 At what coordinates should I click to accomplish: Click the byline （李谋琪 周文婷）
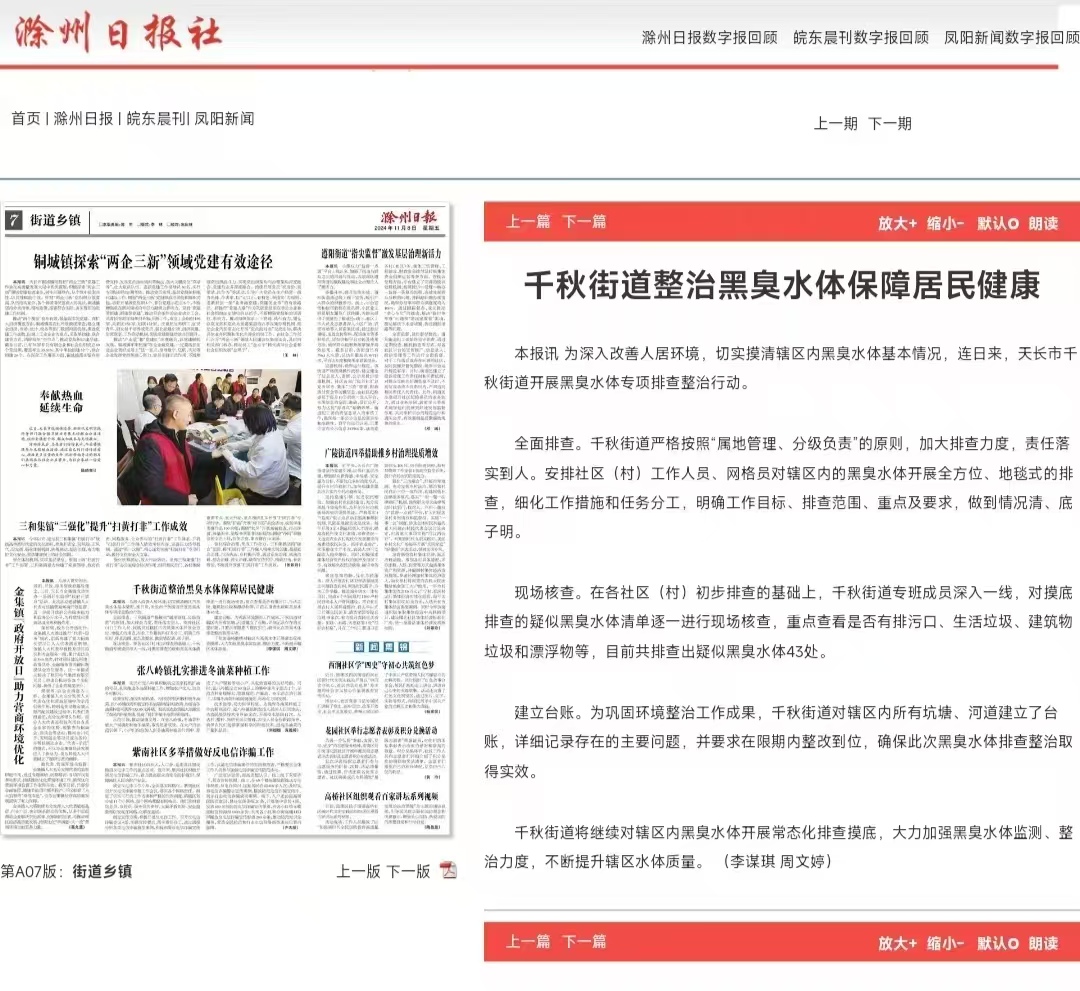[777, 862]
